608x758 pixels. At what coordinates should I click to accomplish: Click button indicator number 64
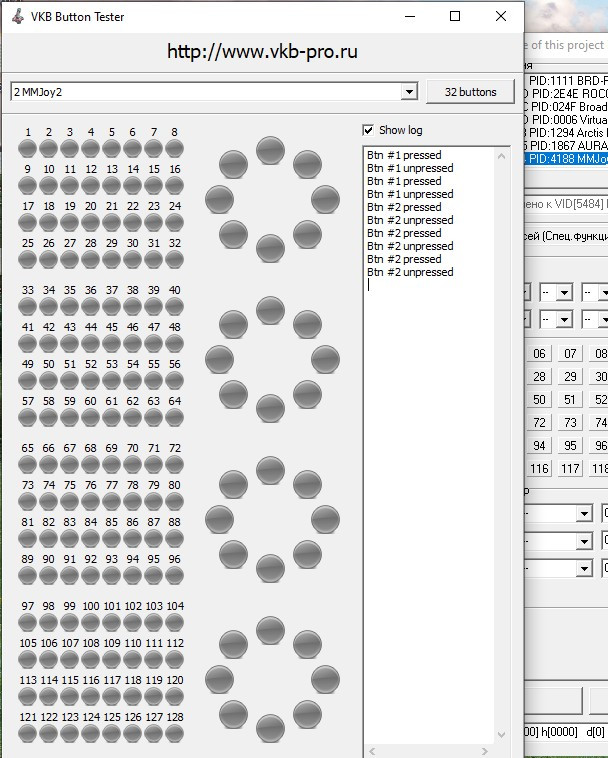[x=174, y=417]
